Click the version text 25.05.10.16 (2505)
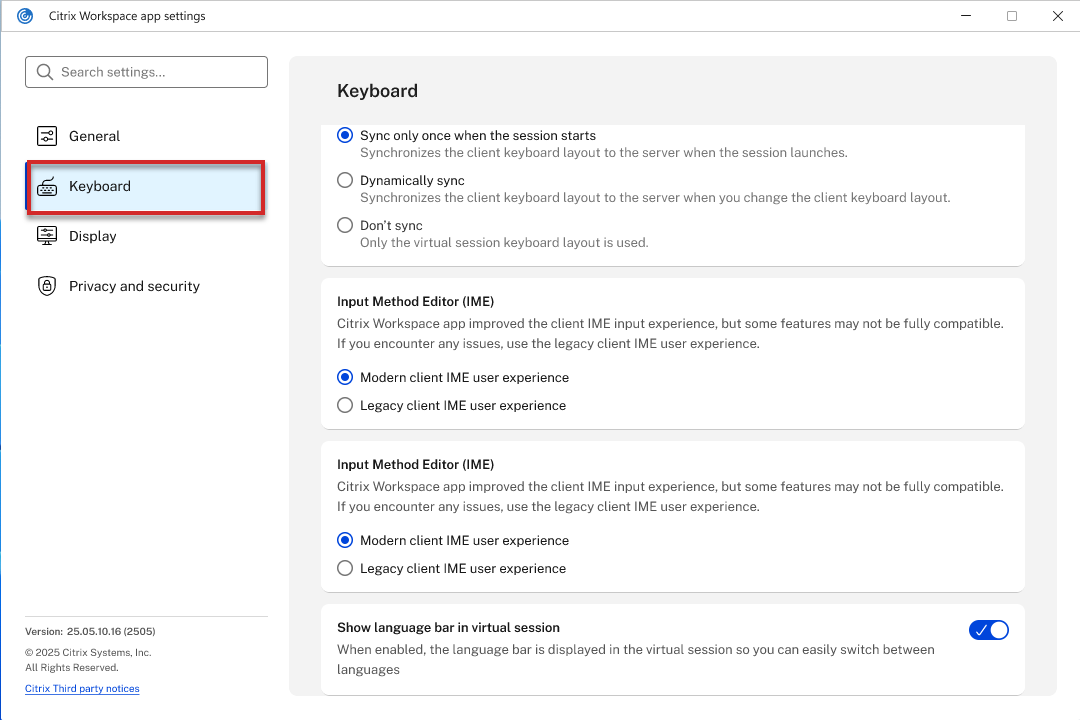The width and height of the screenshot is (1080, 720). point(111,631)
